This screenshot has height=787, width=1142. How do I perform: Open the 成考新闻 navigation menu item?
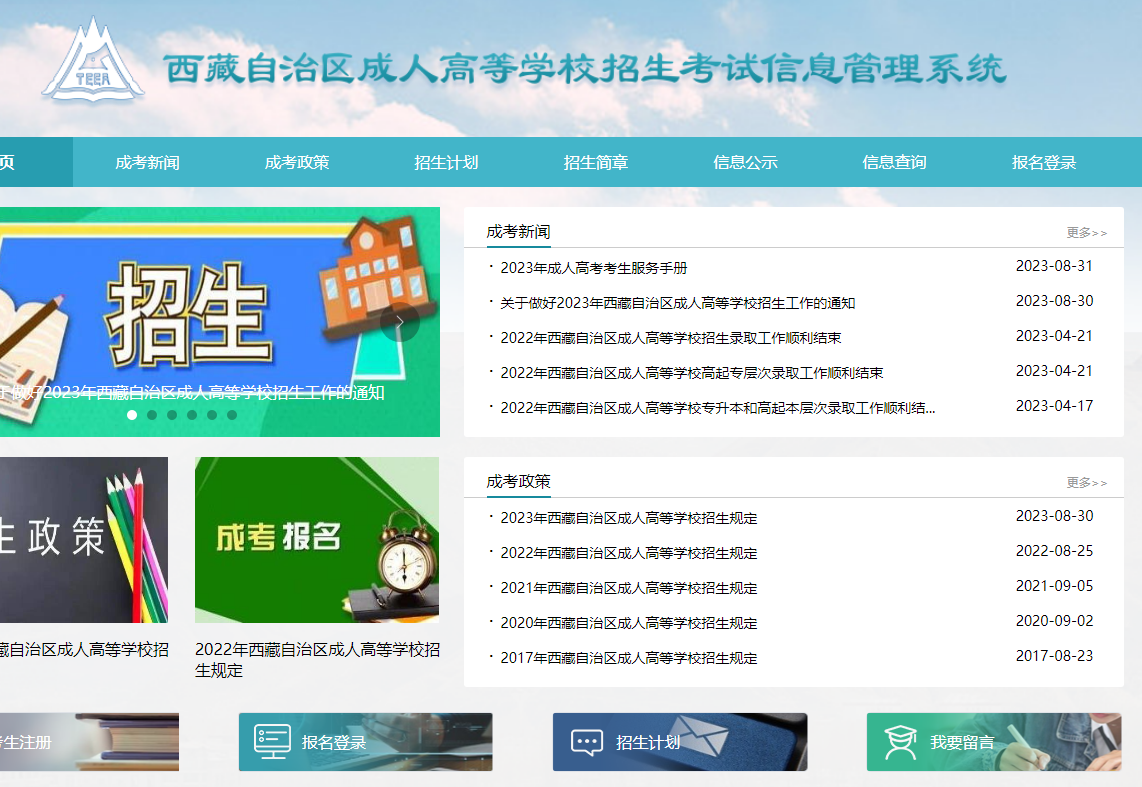click(x=147, y=162)
